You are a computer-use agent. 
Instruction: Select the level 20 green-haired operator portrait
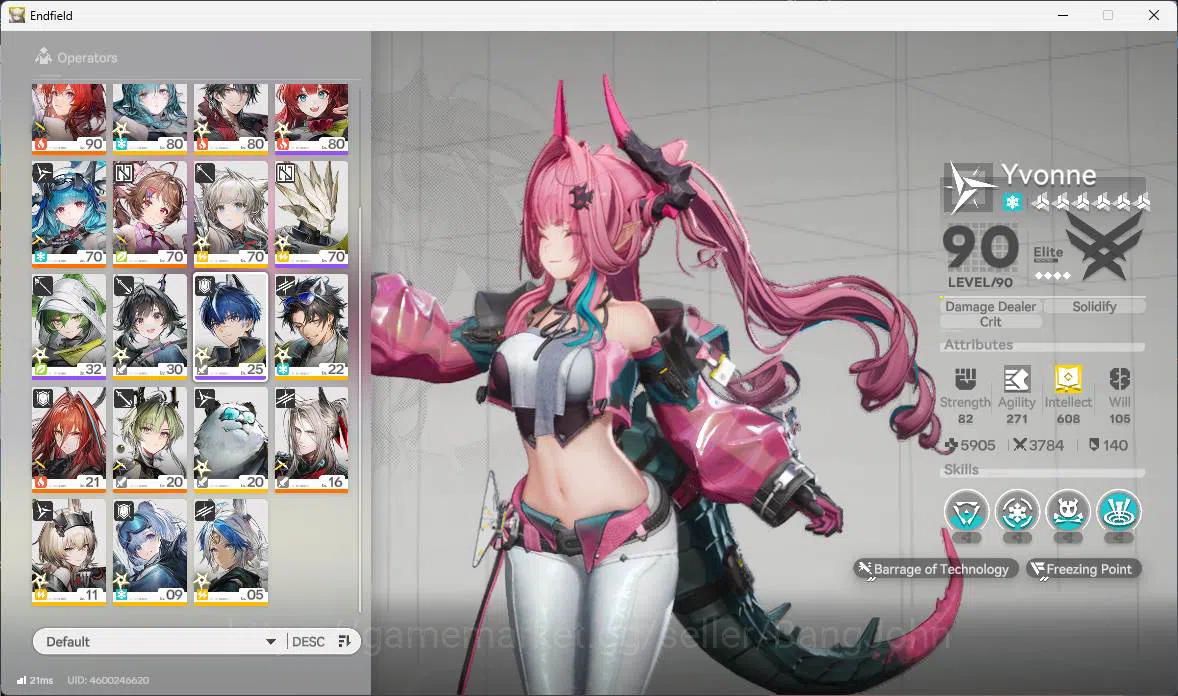coord(150,439)
